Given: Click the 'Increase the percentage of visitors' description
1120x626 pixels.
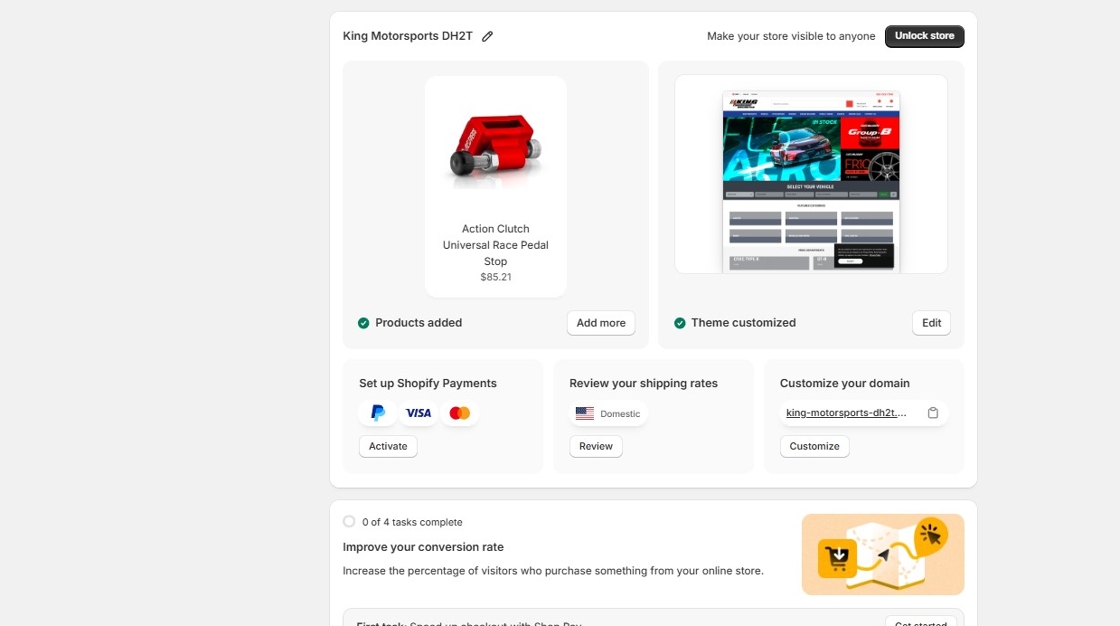Looking at the screenshot, I should click(x=553, y=571).
